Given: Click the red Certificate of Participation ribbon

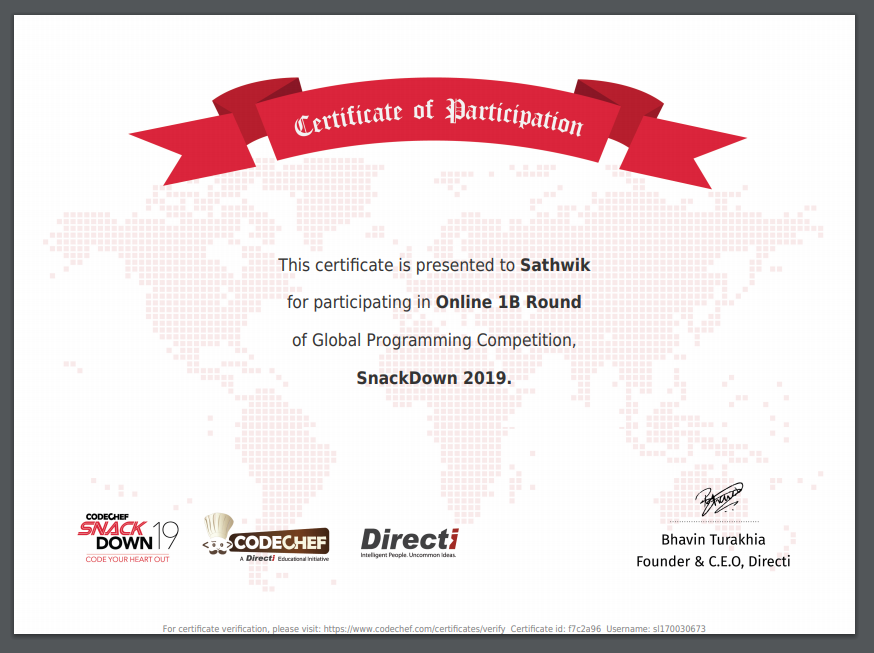Looking at the screenshot, I should (437, 120).
